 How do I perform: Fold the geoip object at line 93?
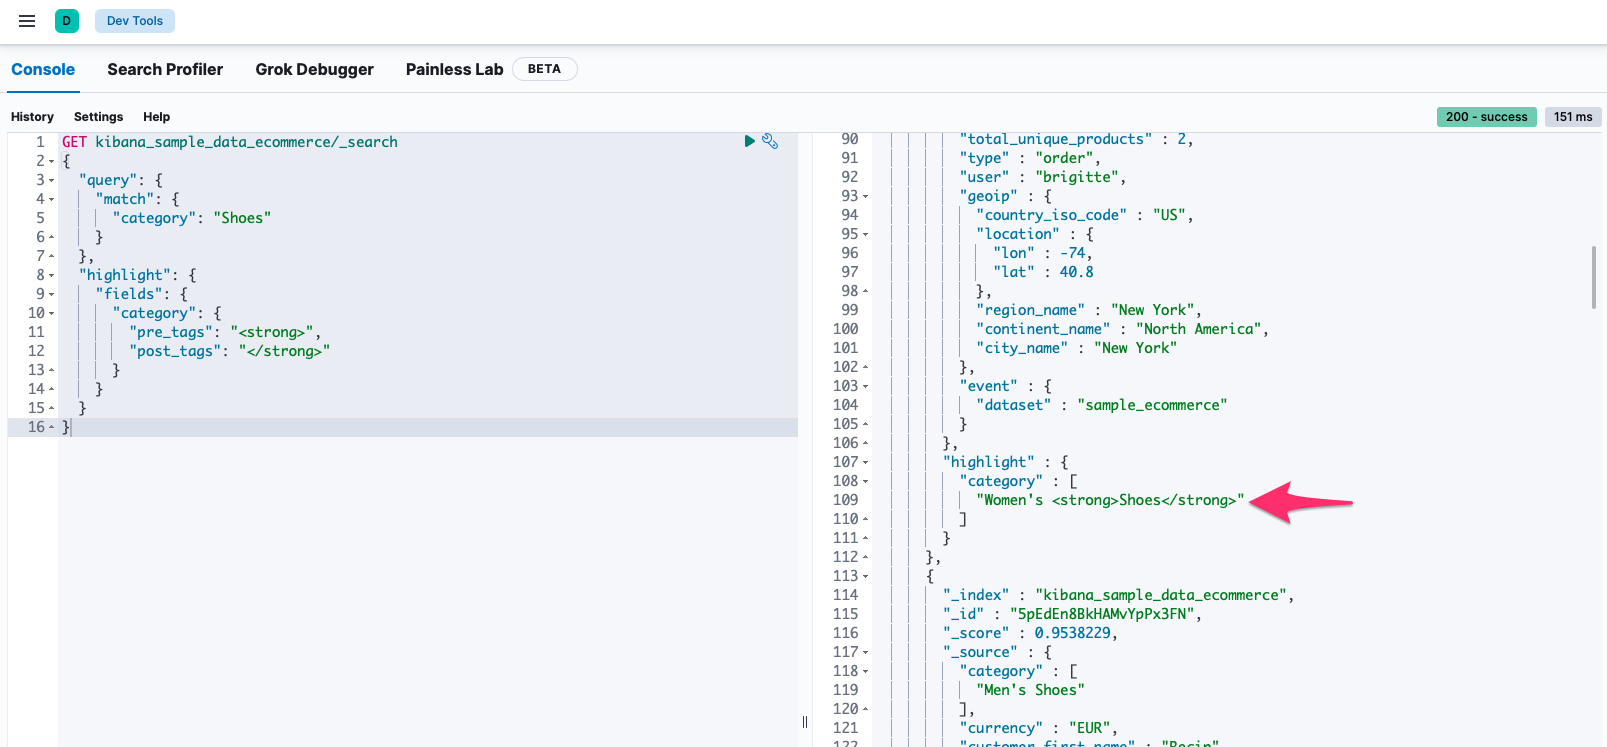point(866,197)
